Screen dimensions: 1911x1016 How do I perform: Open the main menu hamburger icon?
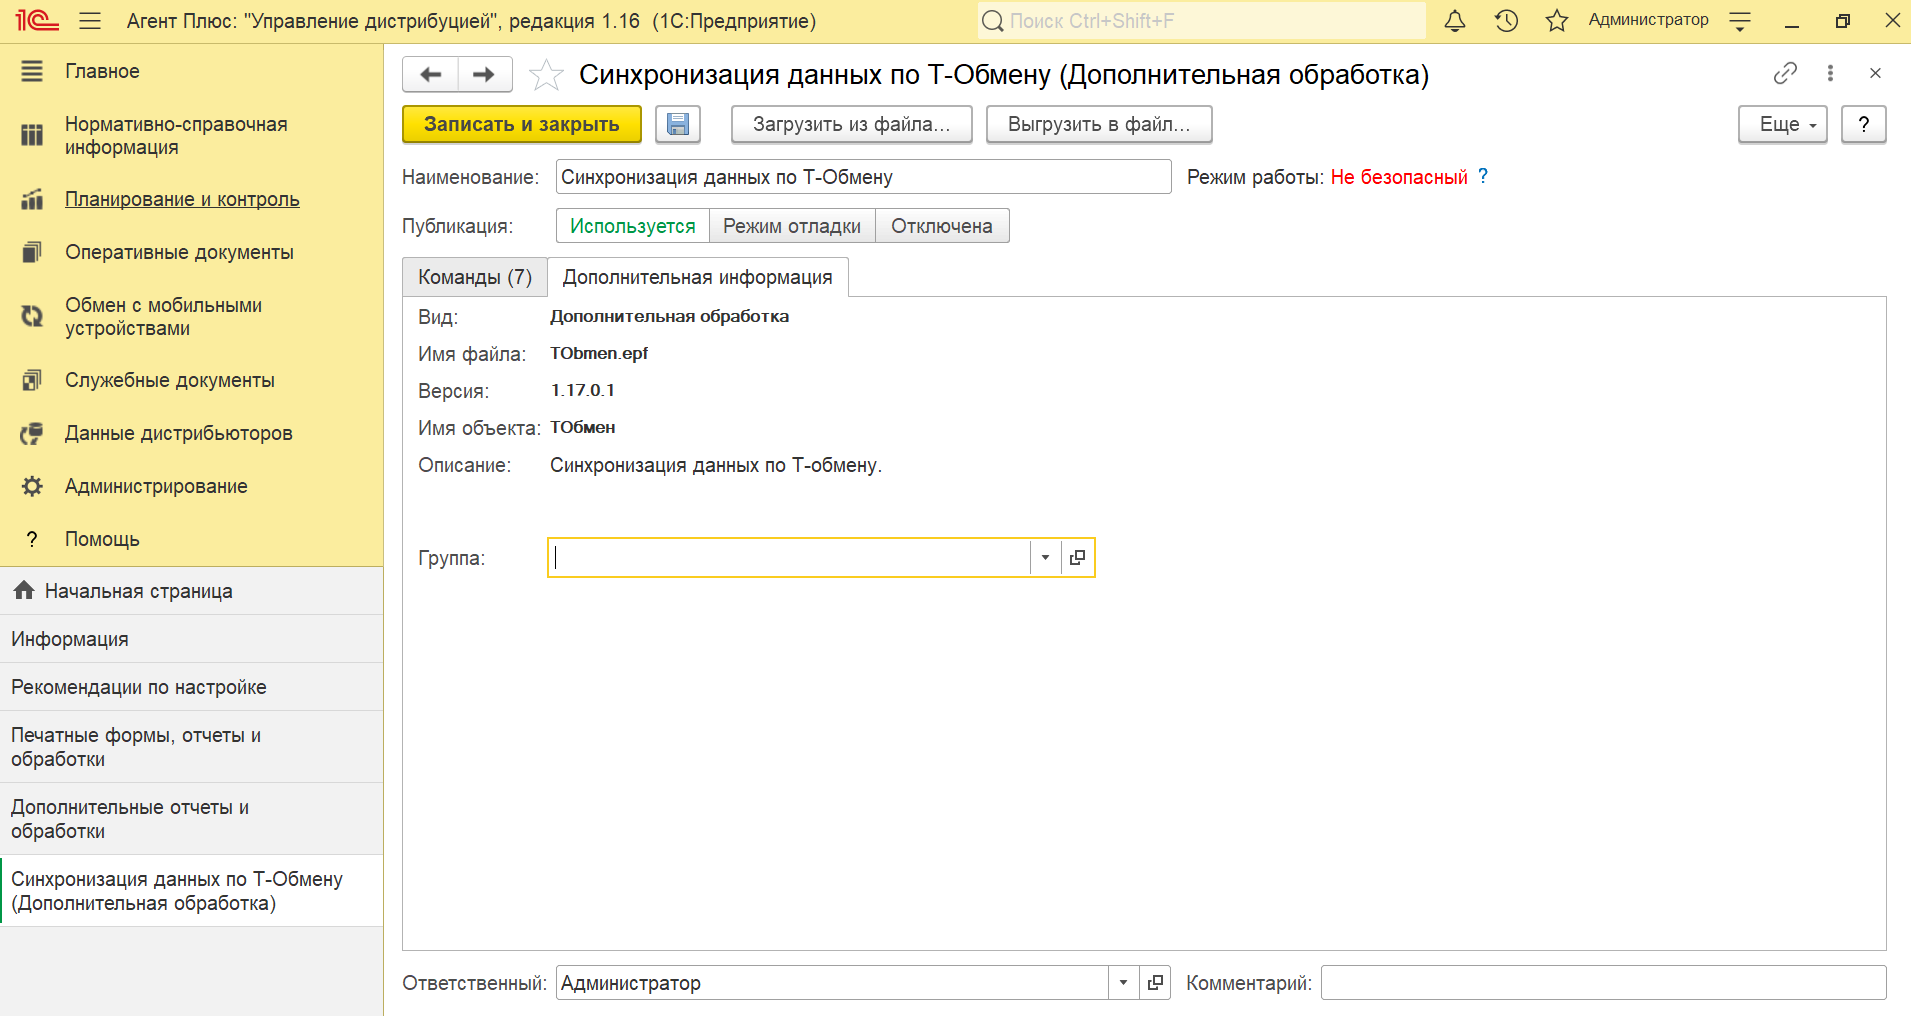click(90, 21)
